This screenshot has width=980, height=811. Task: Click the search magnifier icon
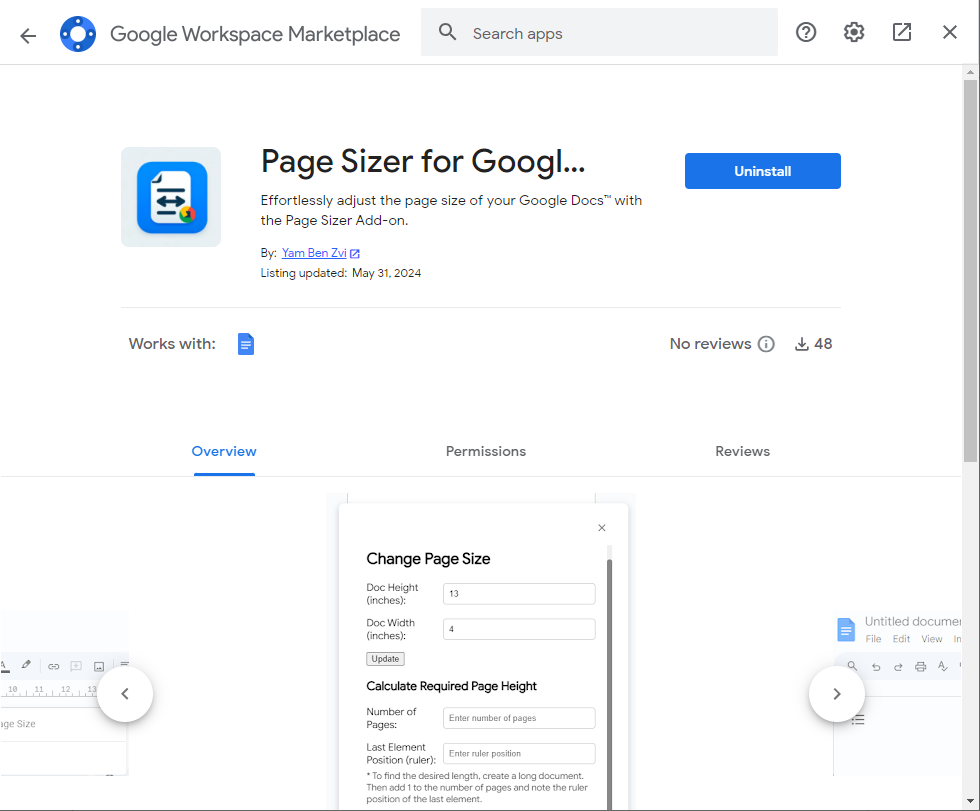[x=448, y=32]
